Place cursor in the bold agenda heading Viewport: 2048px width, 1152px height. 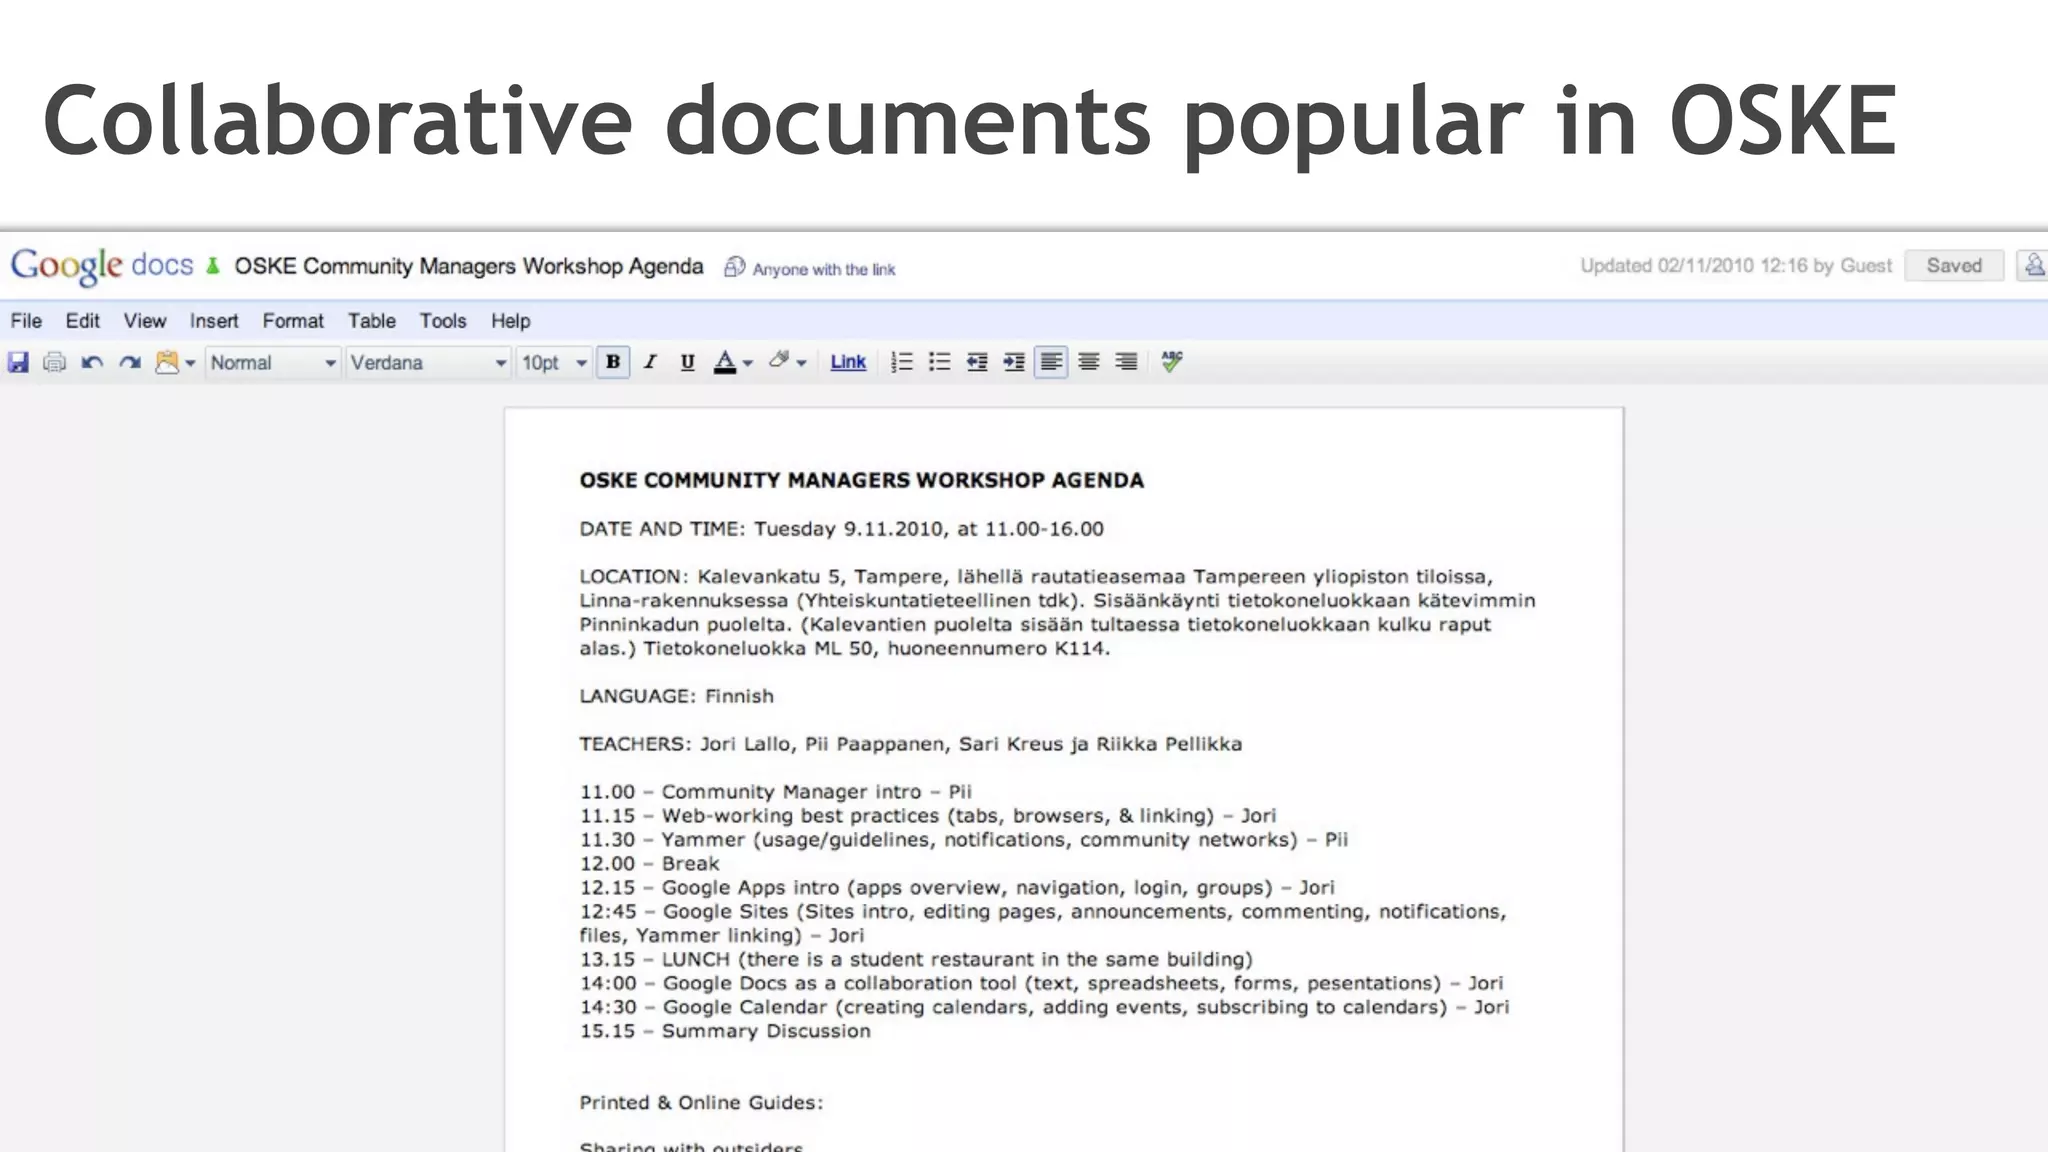click(x=861, y=481)
